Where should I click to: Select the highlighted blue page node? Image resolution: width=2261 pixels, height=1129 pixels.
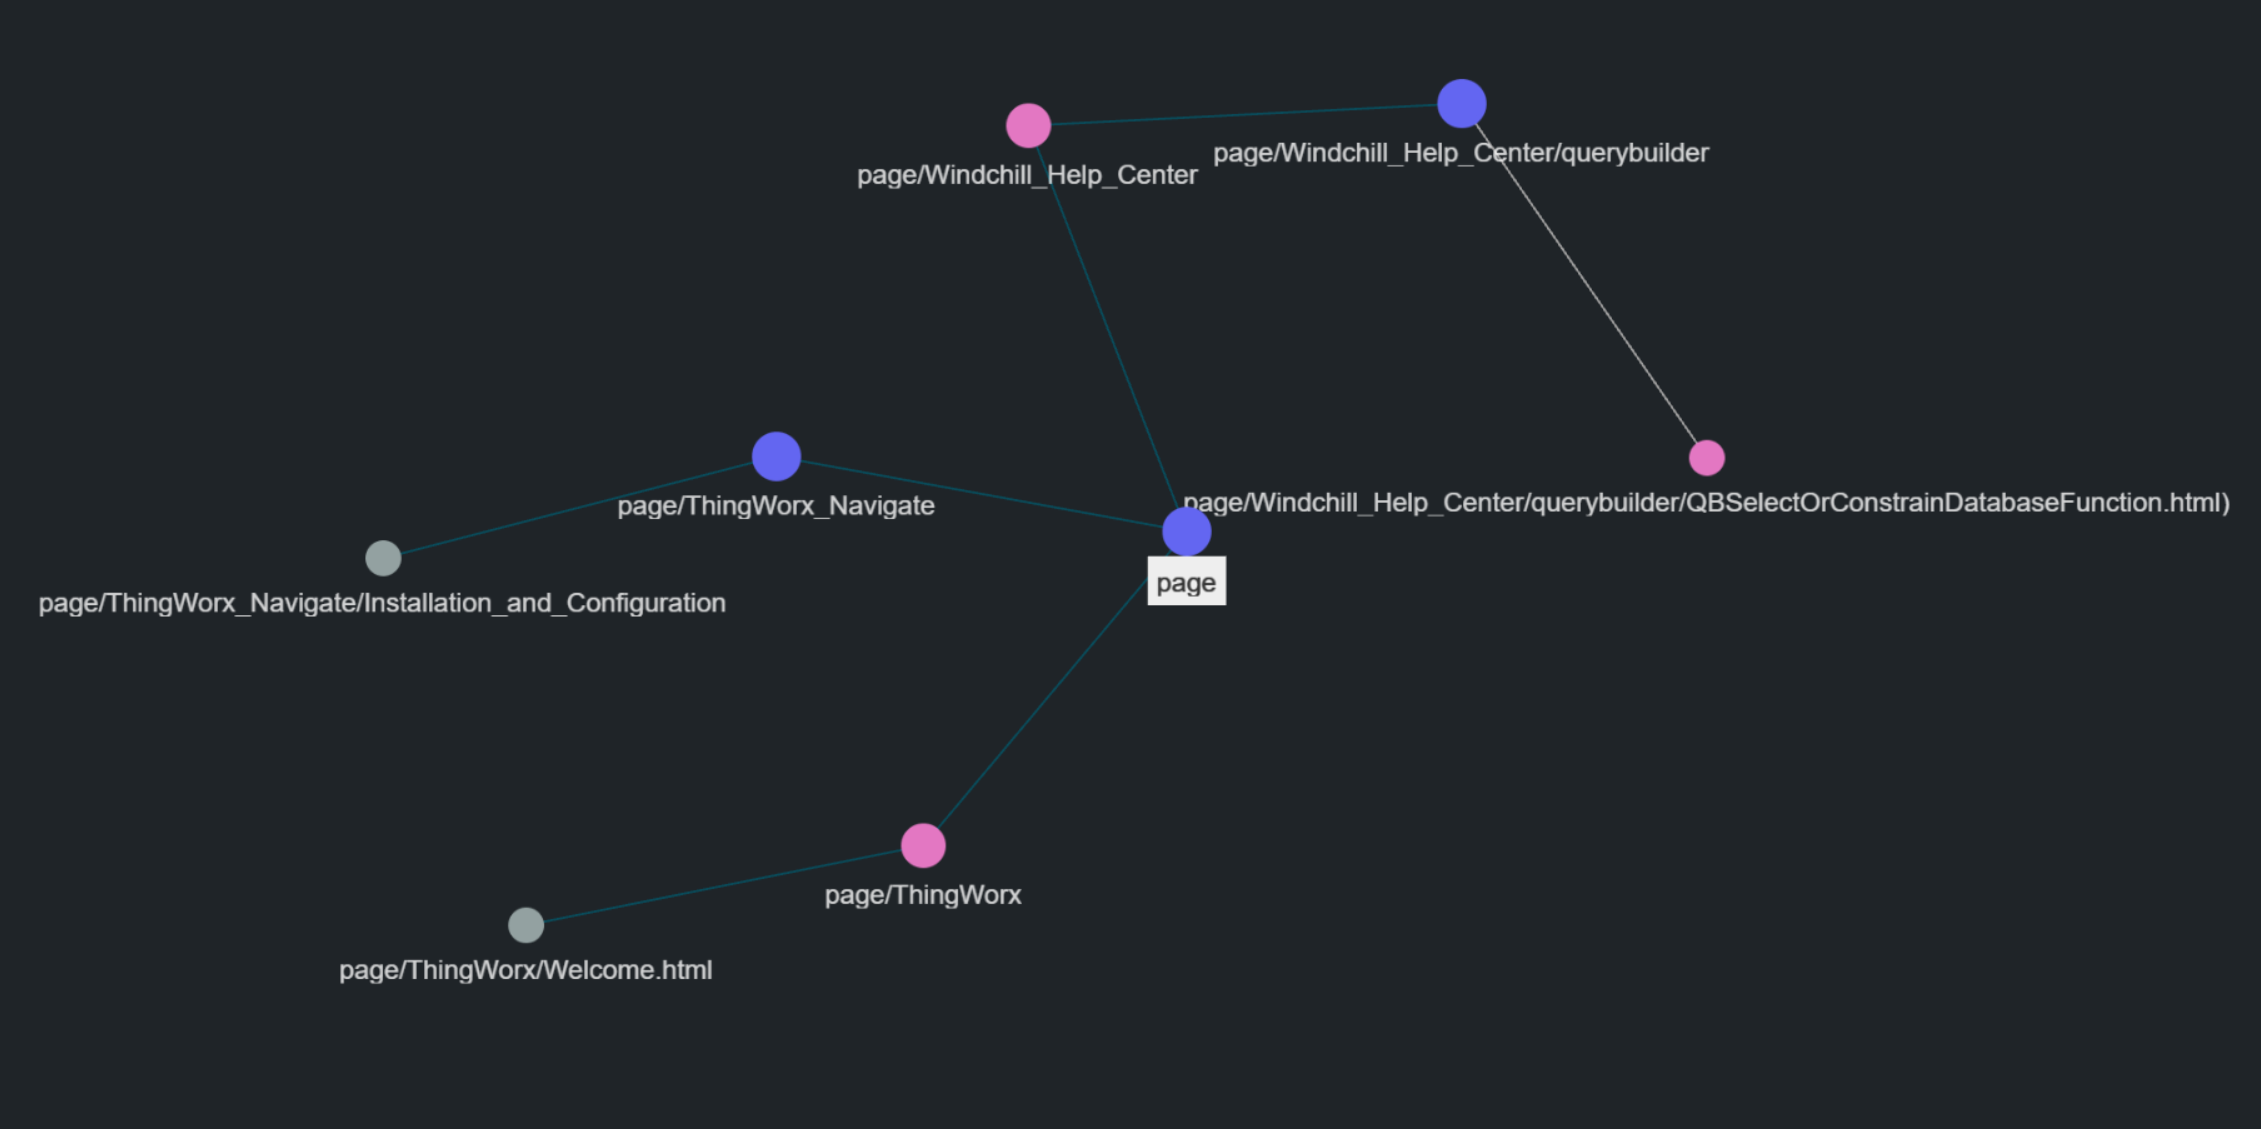click(1186, 531)
